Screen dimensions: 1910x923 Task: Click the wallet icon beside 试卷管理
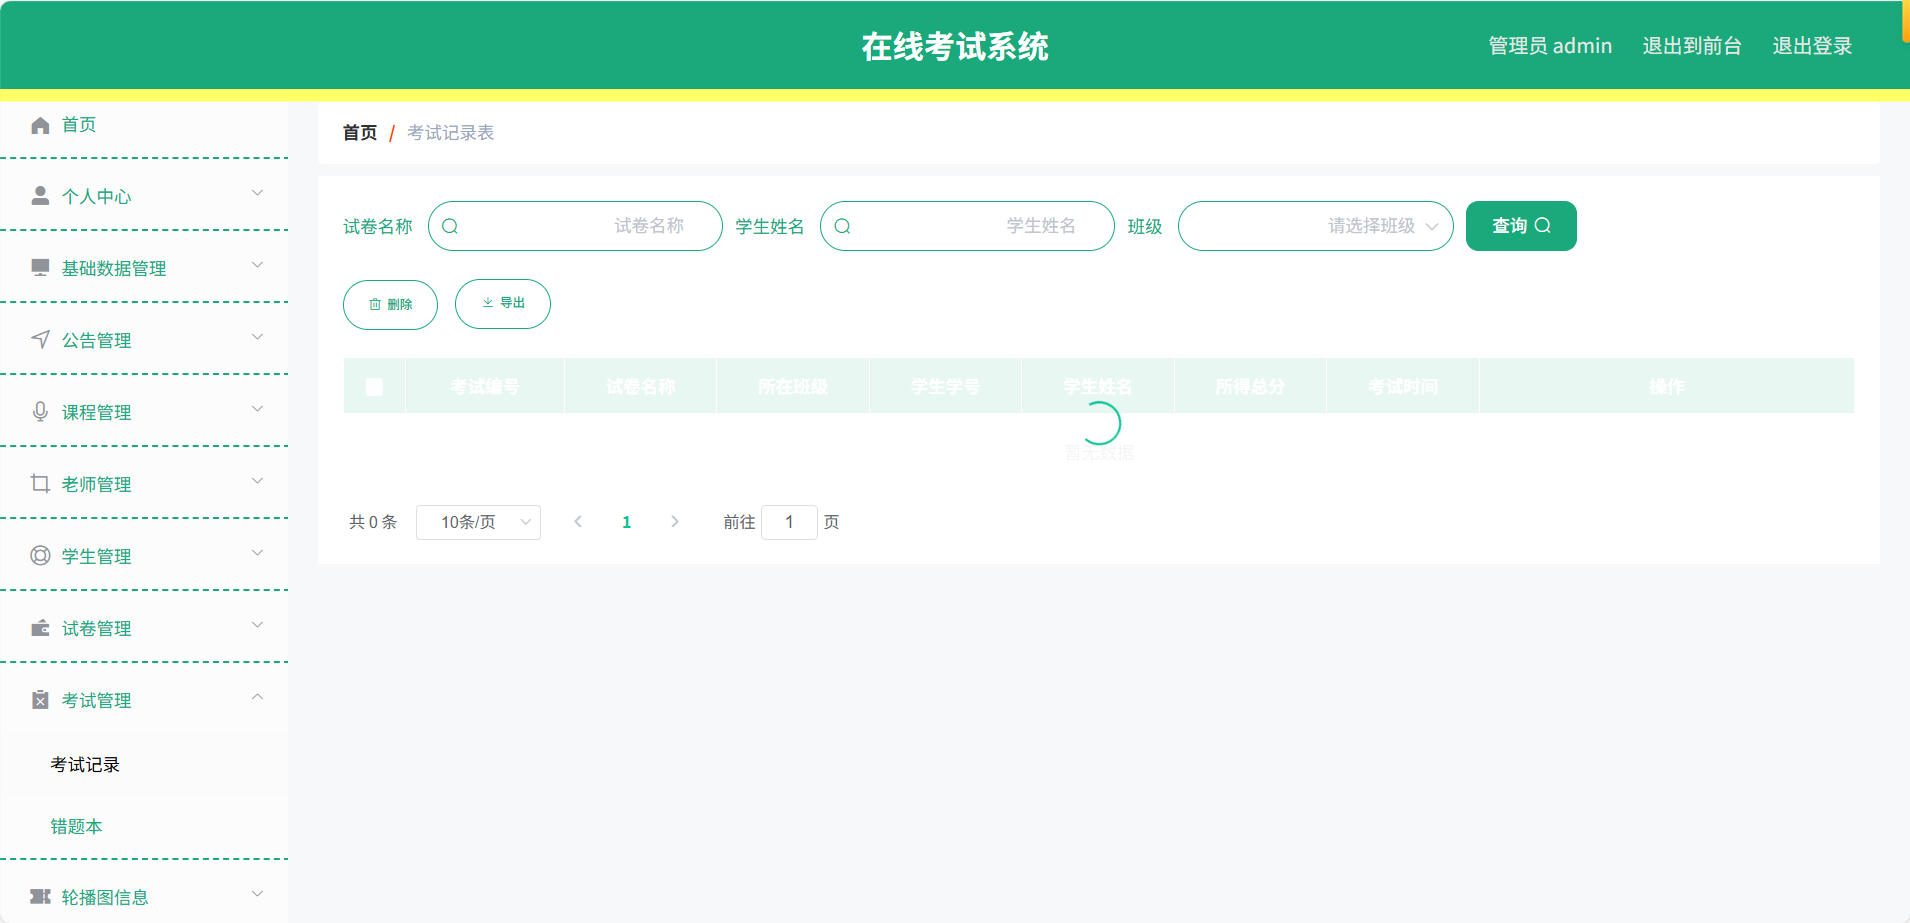[40, 627]
